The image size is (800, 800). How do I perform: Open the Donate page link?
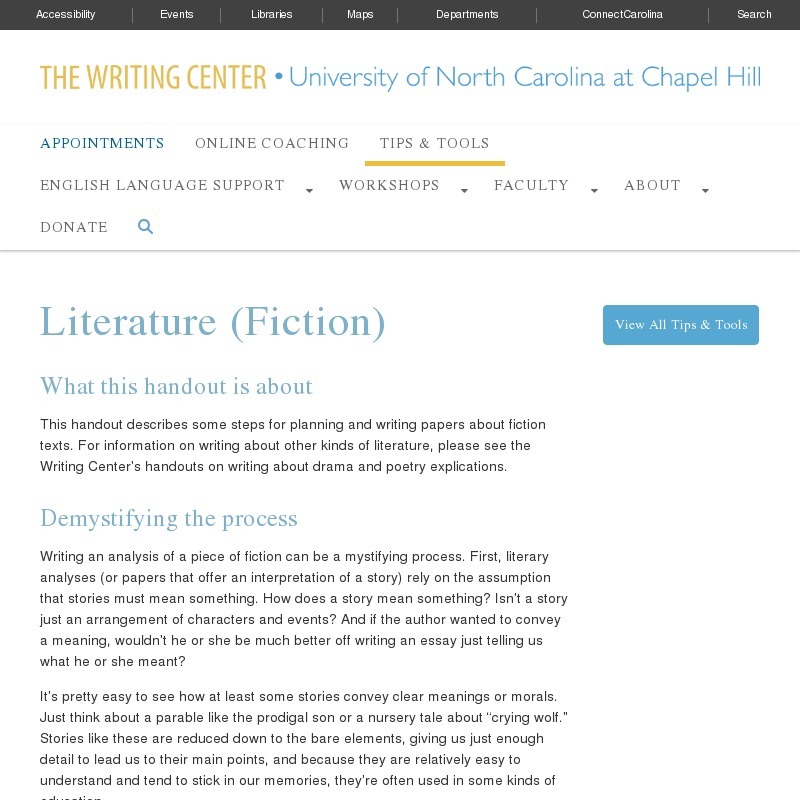73,227
